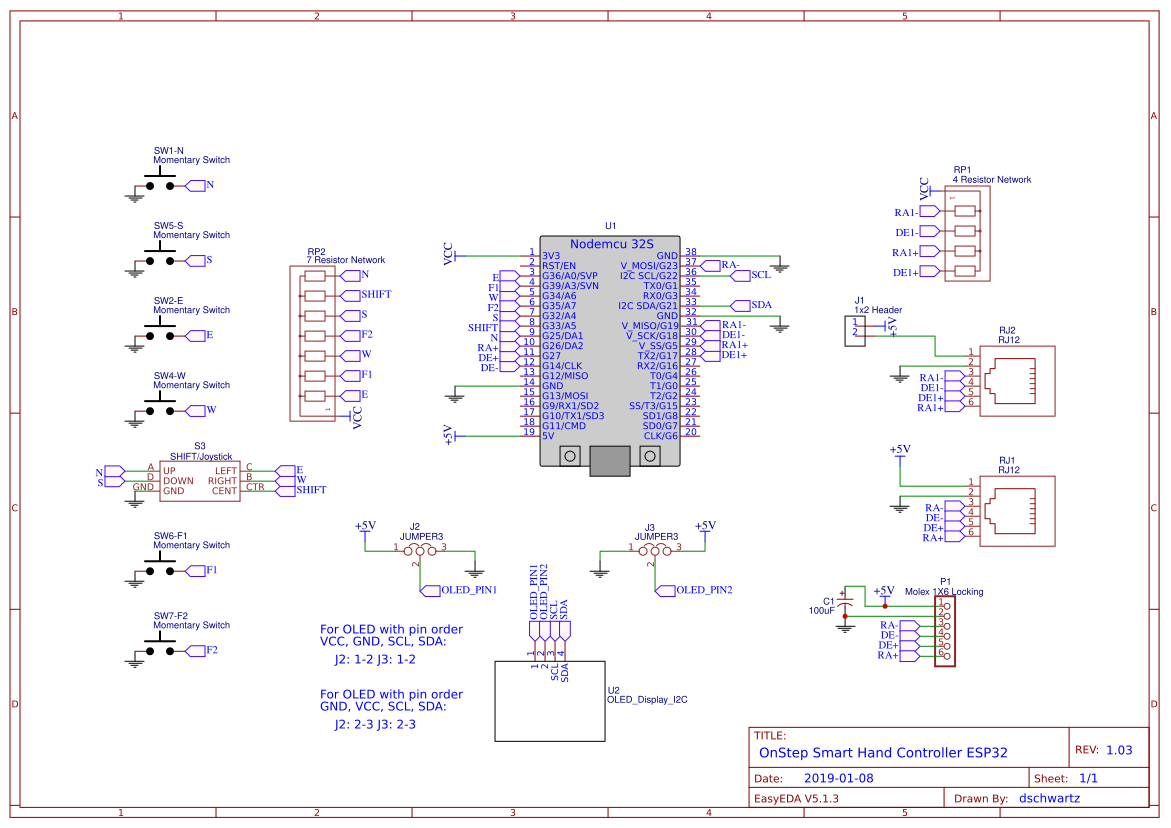The height and width of the screenshot is (828, 1171).
Task: Click the 'CENT' pin label on S3
Action: tap(225, 491)
